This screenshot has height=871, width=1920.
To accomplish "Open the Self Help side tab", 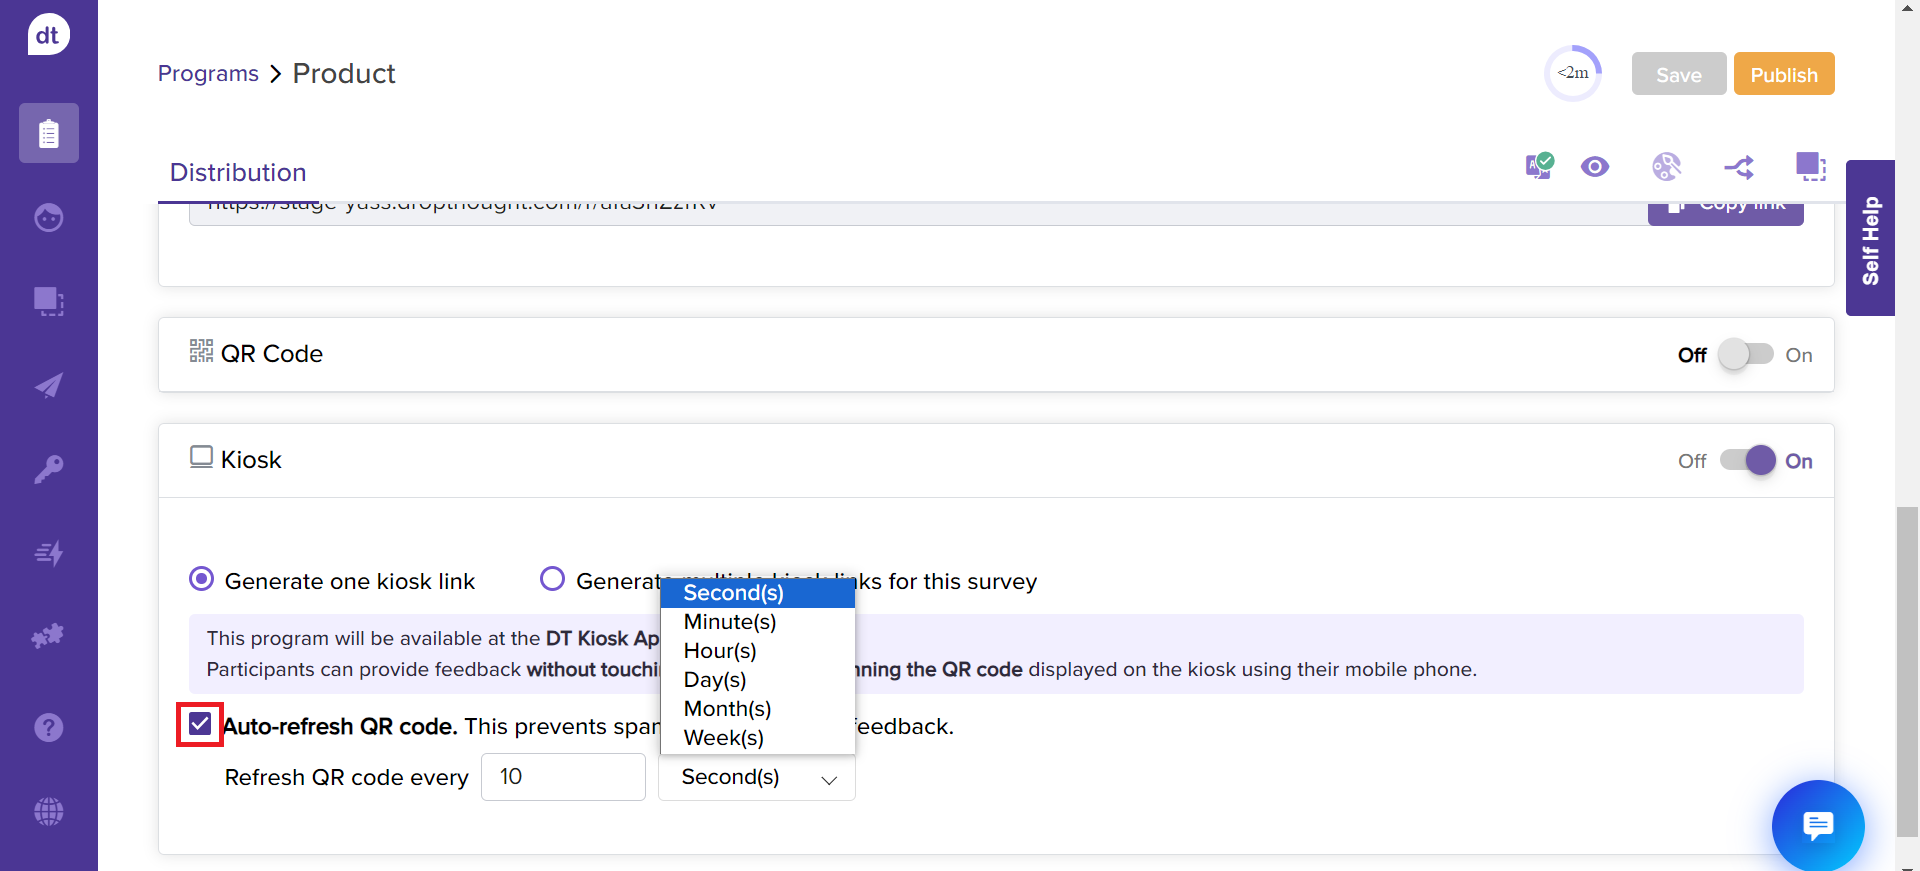I will click(x=1870, y=238).
